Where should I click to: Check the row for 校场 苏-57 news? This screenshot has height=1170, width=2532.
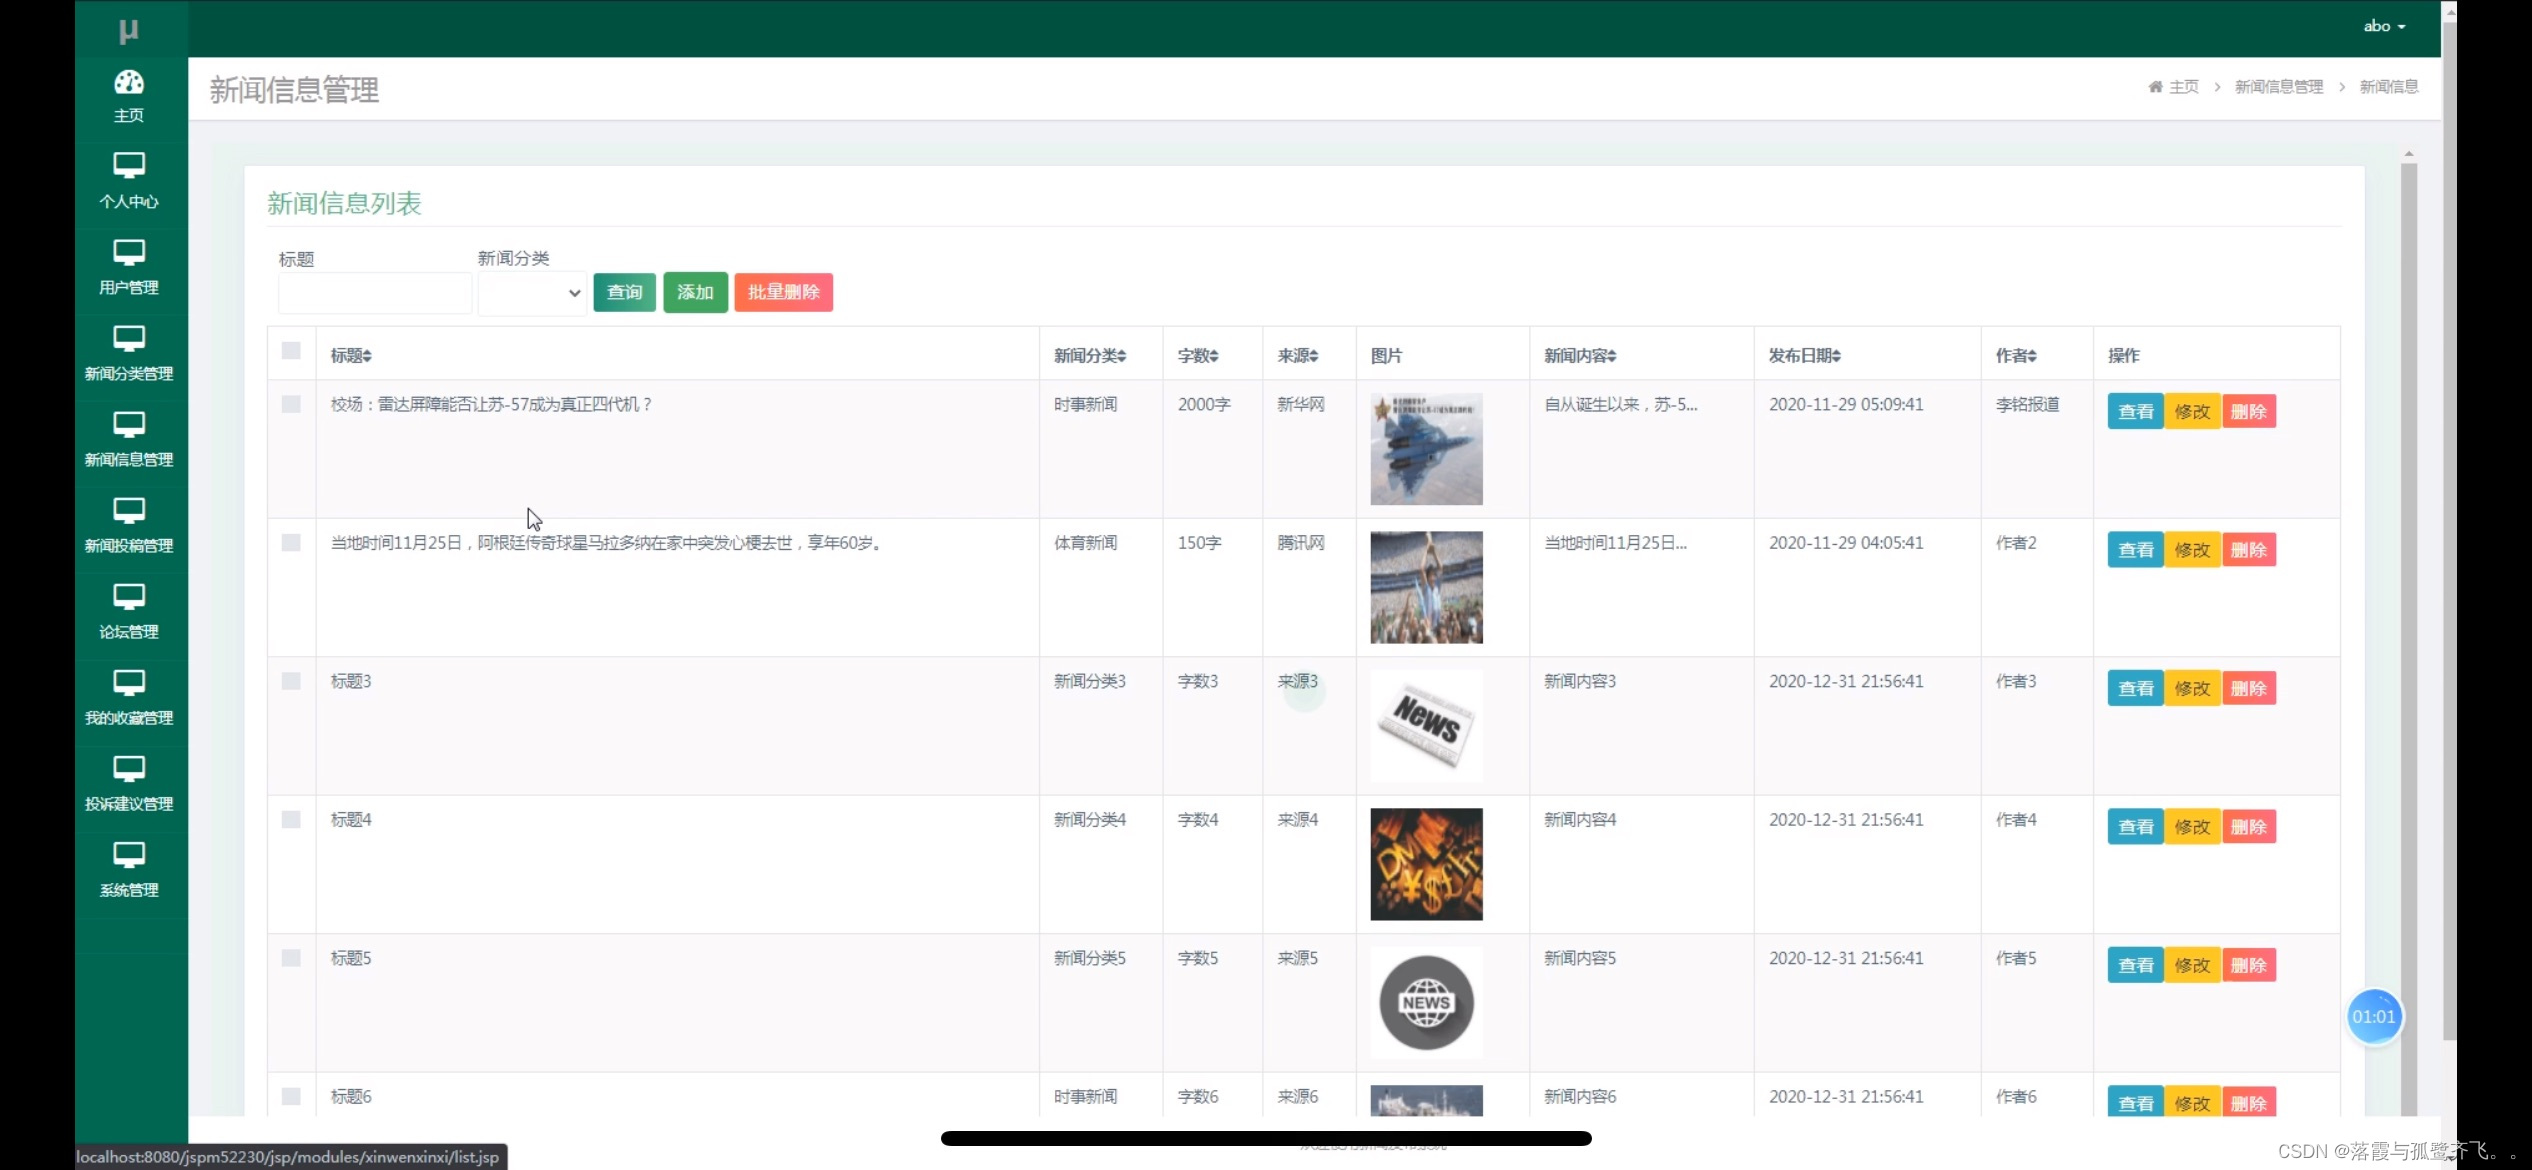tap(291, 404)
